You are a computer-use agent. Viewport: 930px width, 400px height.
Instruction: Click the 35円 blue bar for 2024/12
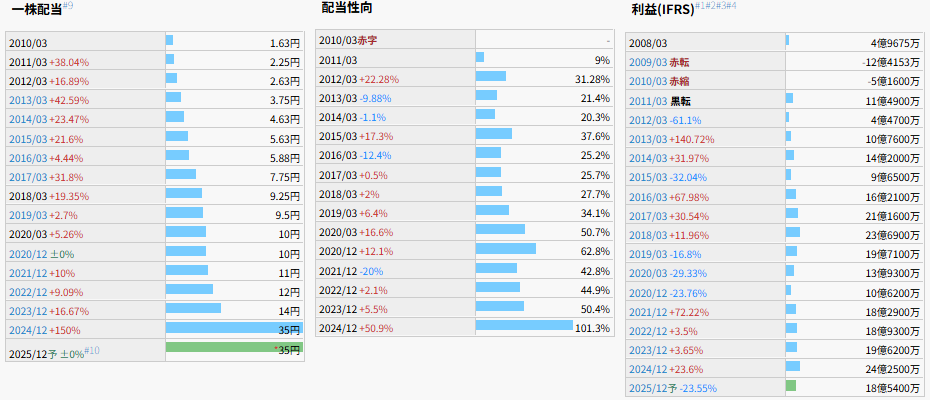[233, 328]
